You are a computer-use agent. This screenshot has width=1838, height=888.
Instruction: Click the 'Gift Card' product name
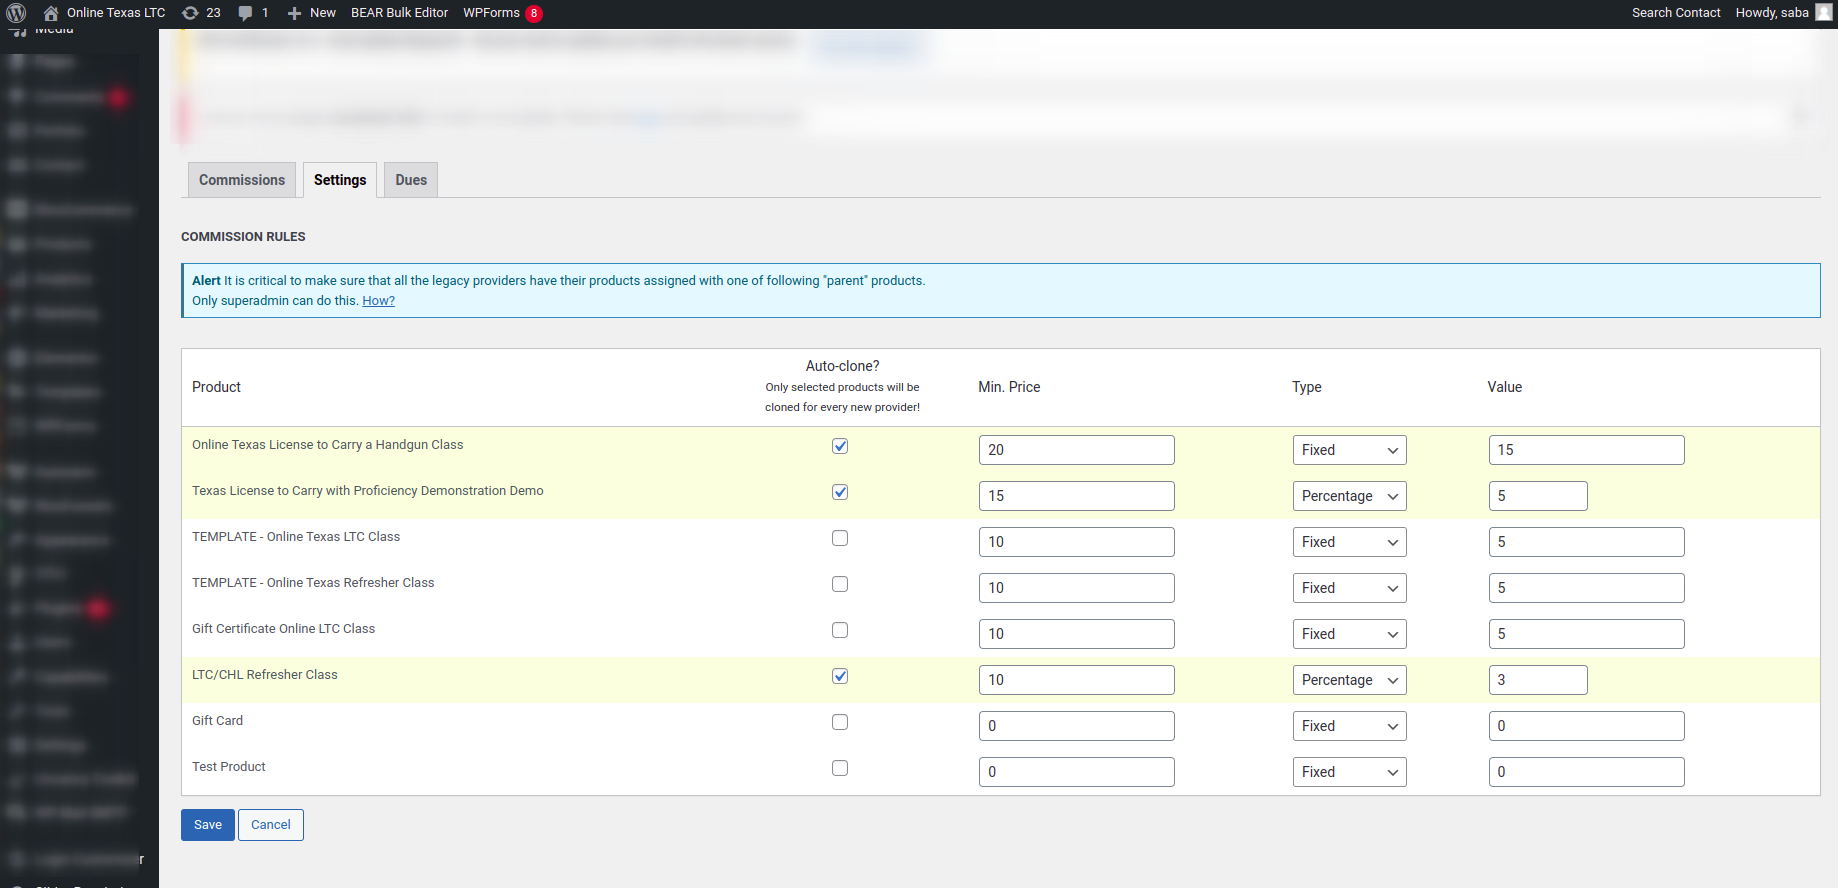218,721
